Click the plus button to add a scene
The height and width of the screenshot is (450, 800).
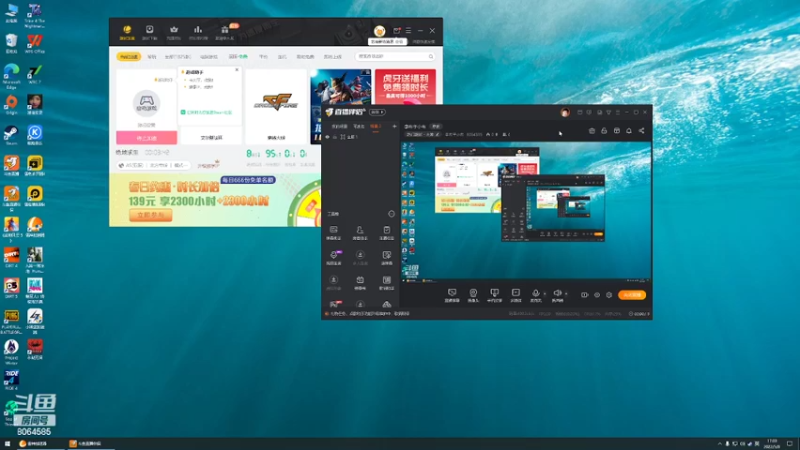pos(394,127)
